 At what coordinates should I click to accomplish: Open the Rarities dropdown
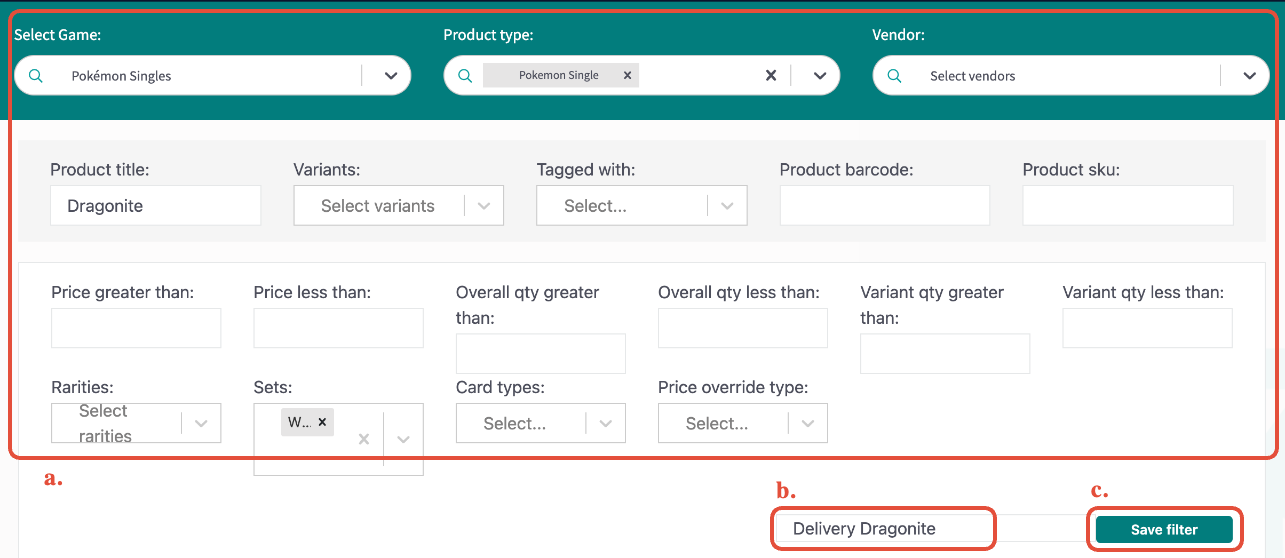point(201,424)
